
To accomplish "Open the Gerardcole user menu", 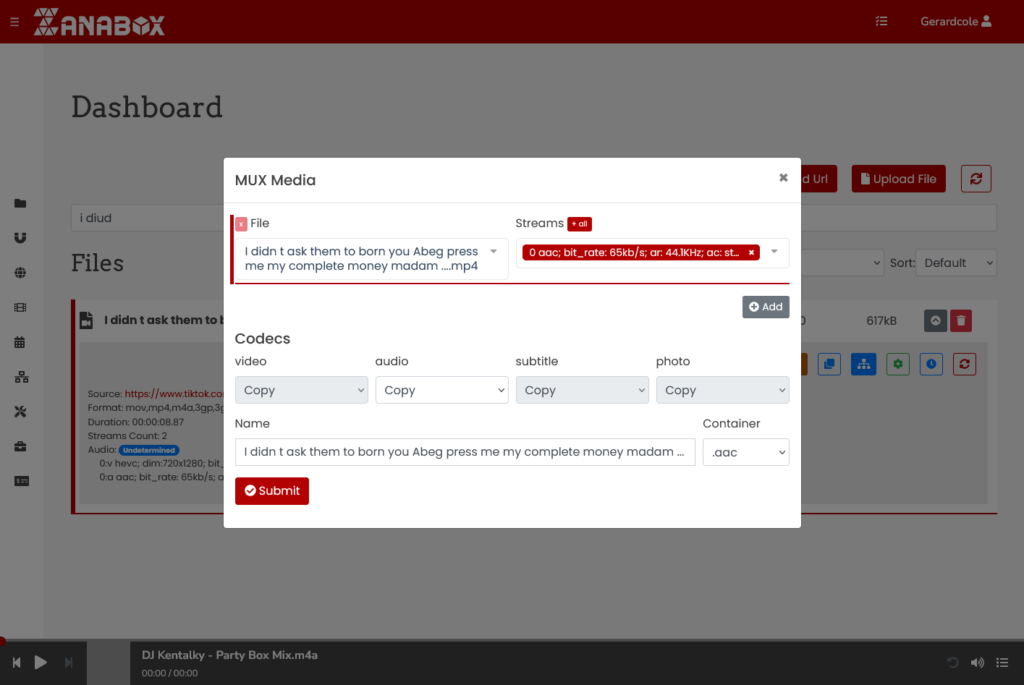I will [955, 21].
